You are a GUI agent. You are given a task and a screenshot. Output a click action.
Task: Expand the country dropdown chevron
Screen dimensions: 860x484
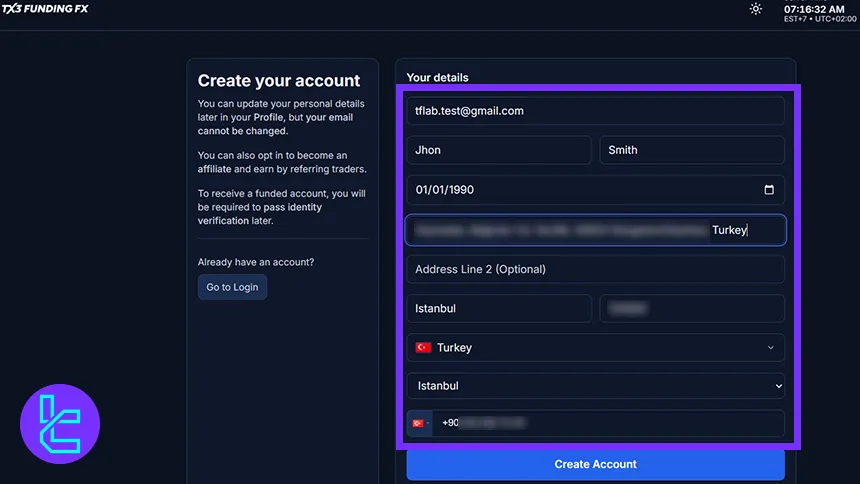770,348
